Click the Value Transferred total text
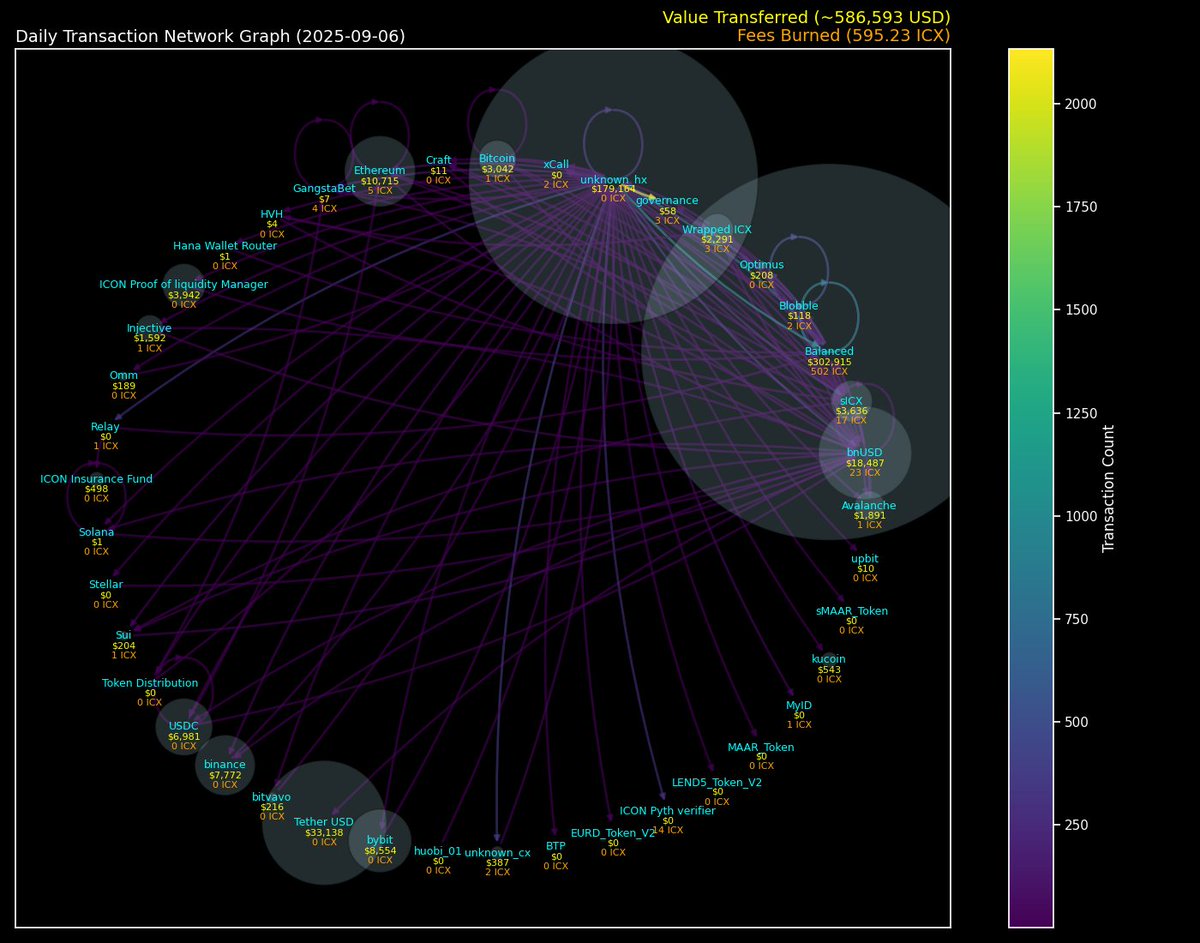Screen dimensions: 1200x943 pyautogui.click(x=806, y=18)
